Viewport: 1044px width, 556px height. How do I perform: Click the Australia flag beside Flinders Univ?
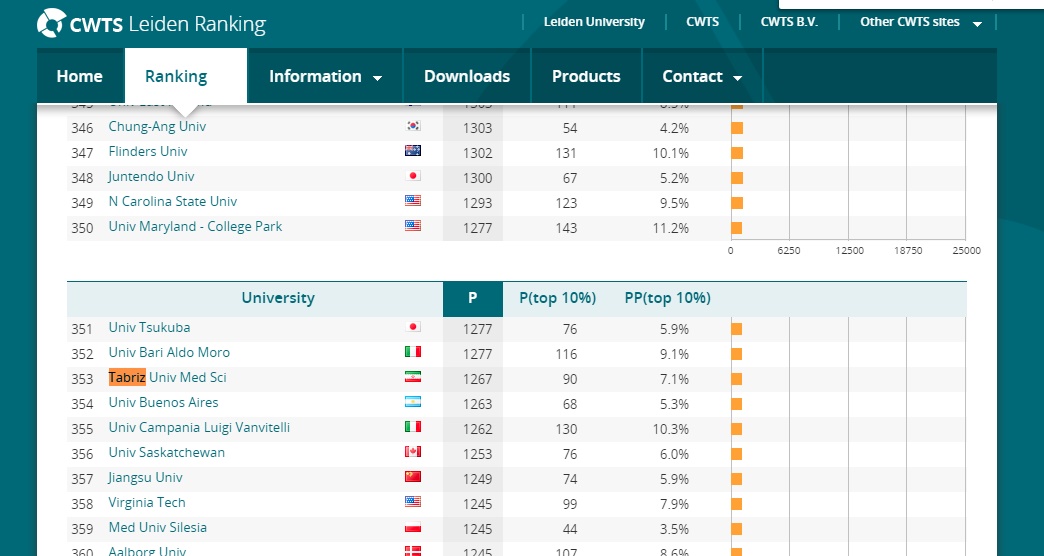412,152
